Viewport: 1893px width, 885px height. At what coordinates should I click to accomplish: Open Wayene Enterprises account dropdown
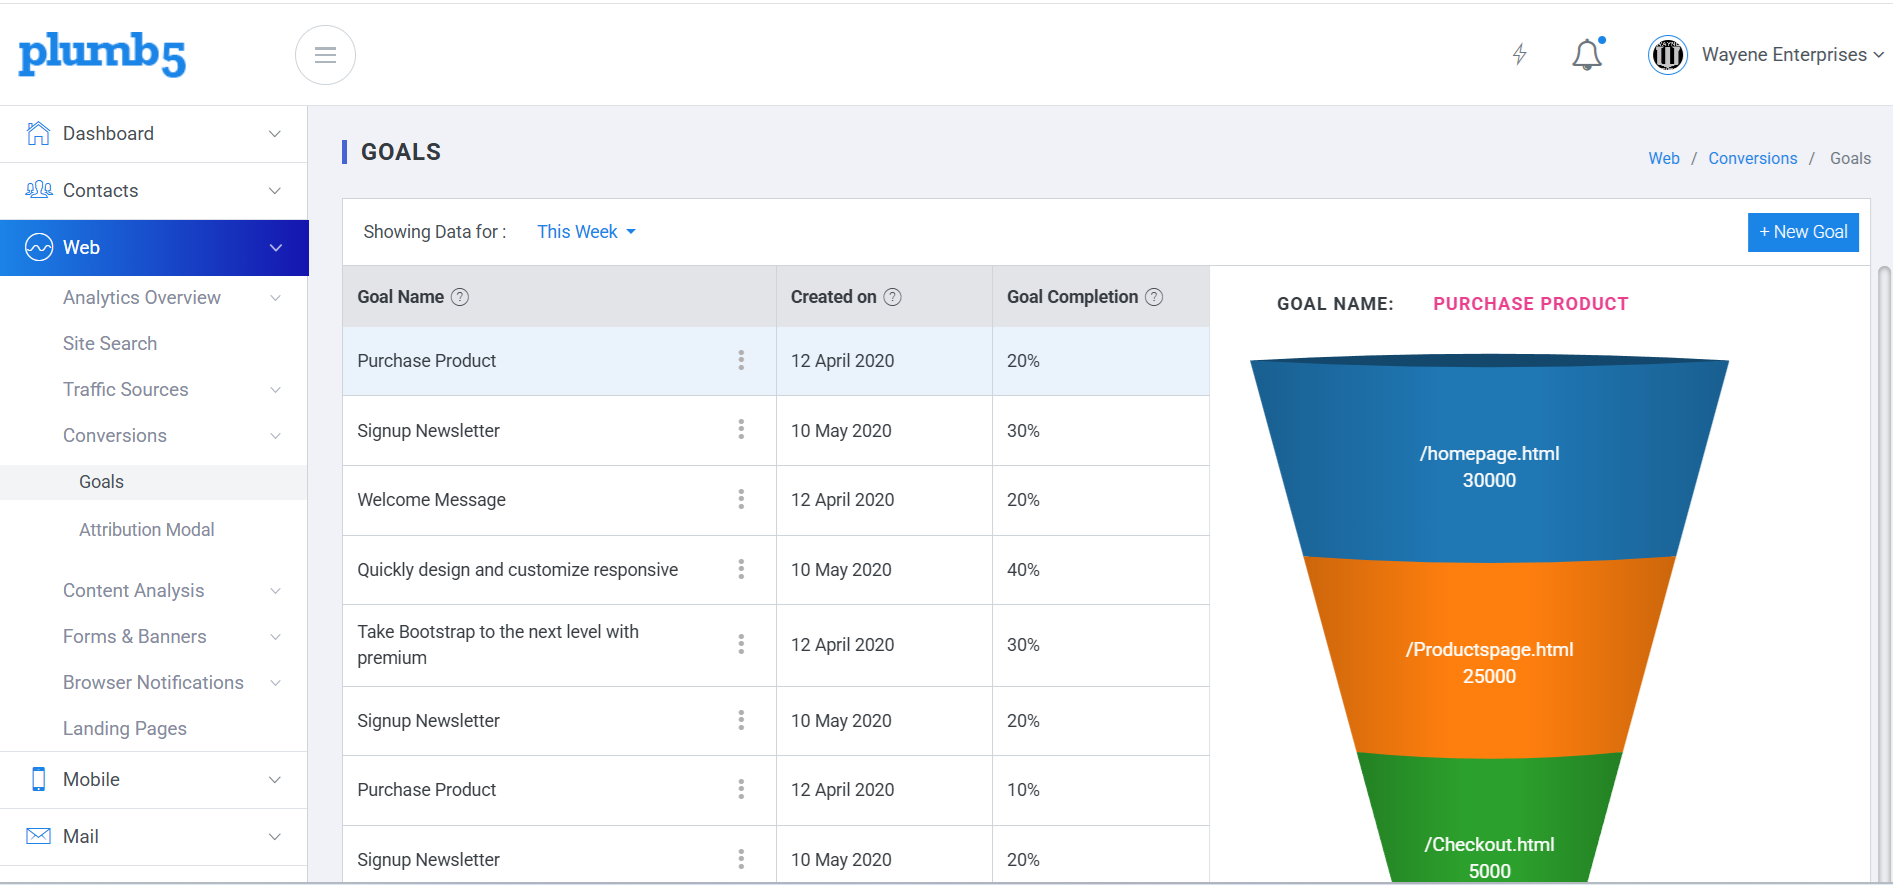click(x=1793, y=55)
